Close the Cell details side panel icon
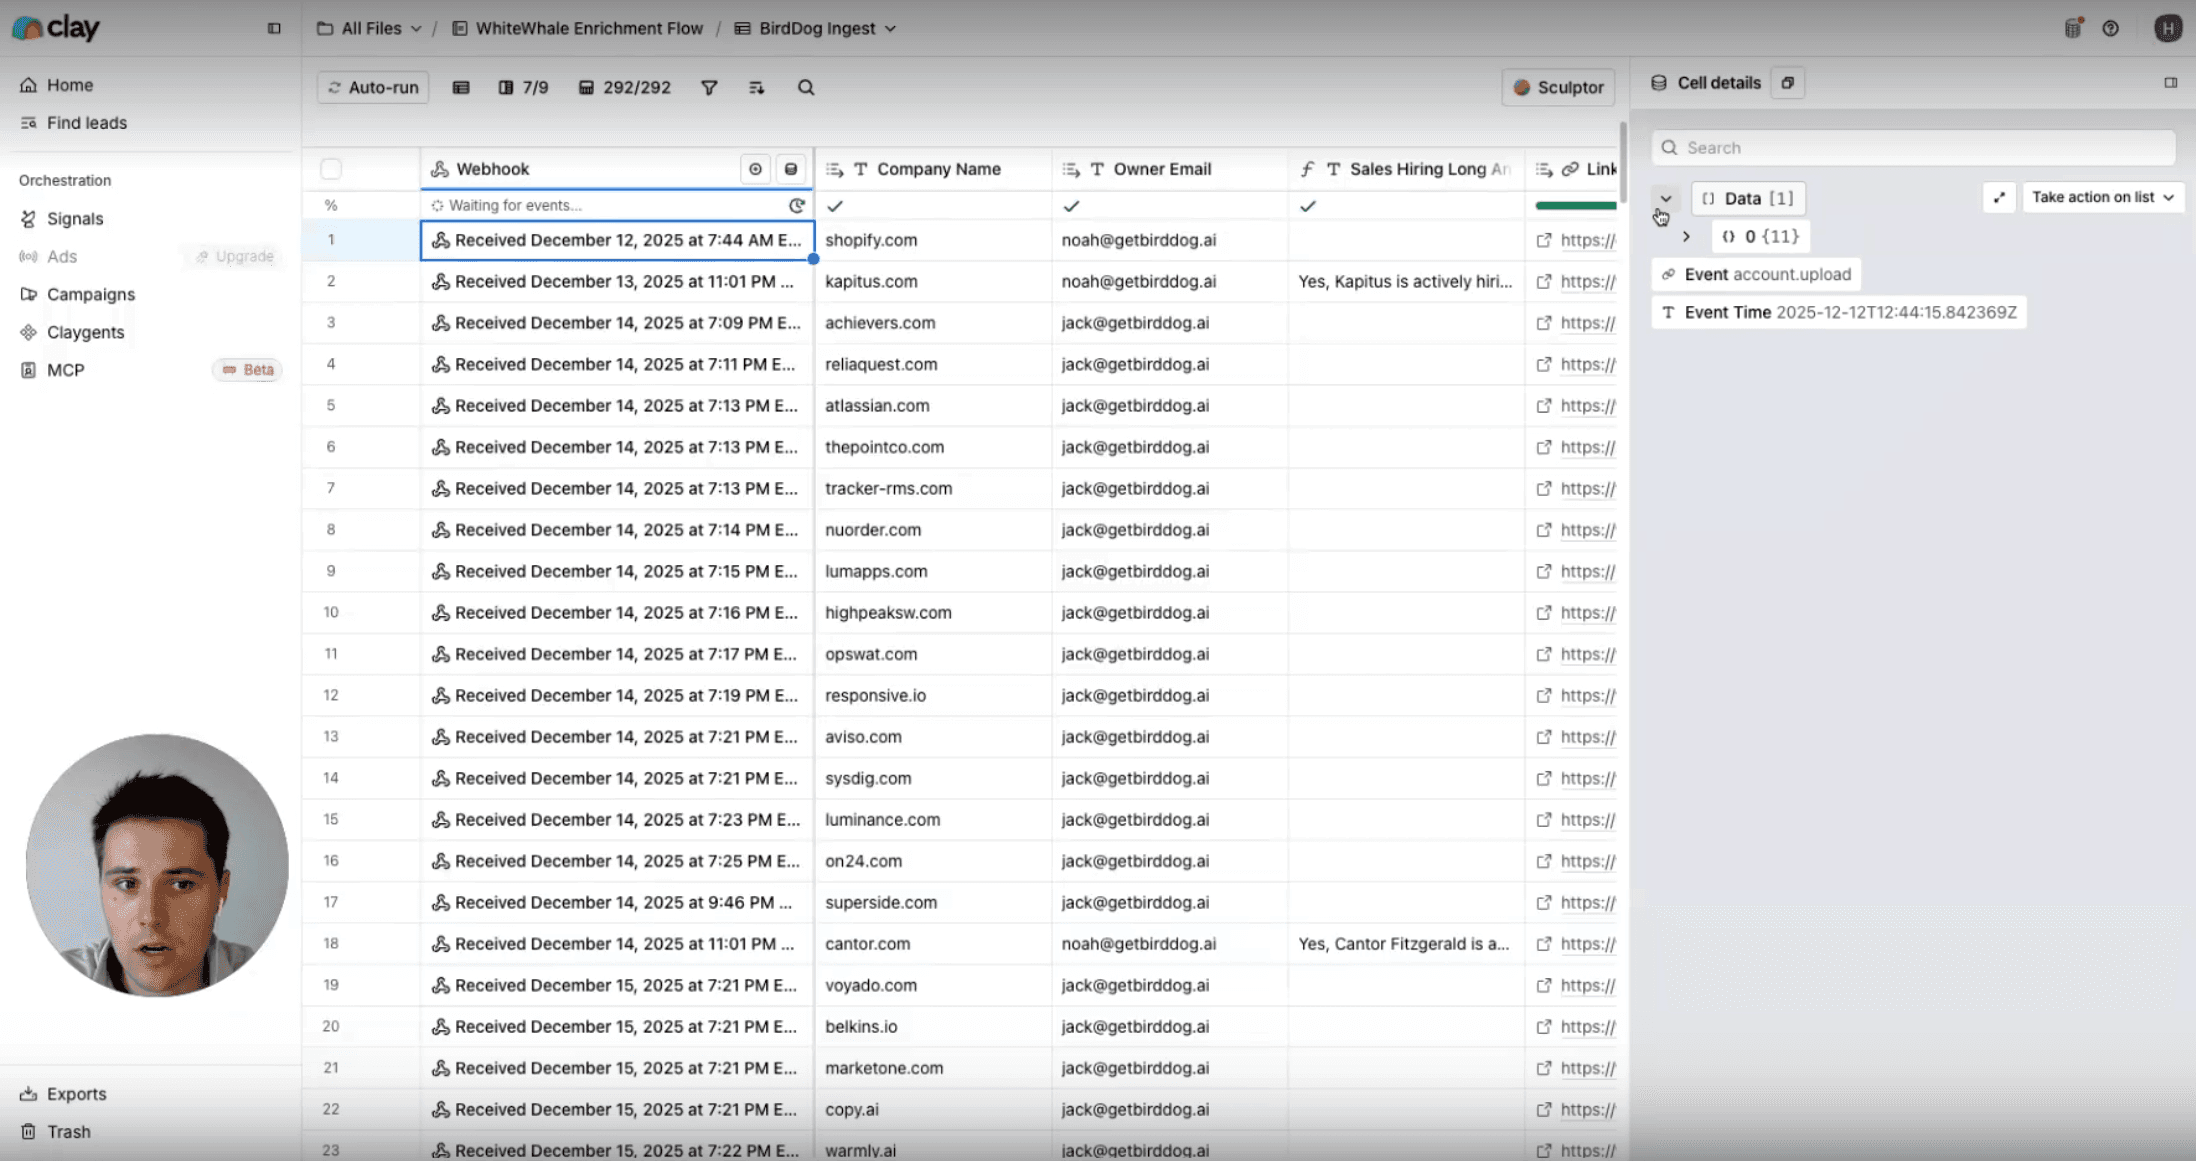The image size is (2196, 1161). pos(2171,83)
